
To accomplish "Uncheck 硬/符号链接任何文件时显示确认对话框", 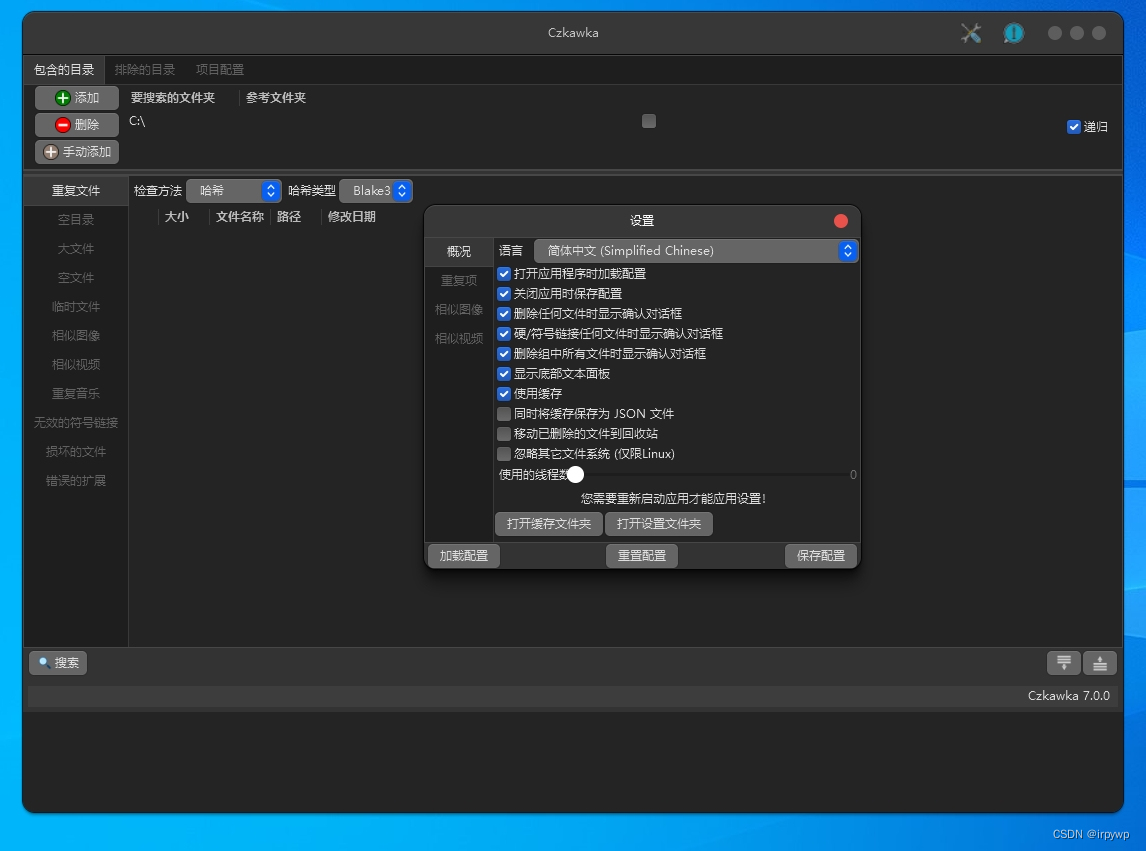I will pos(504,334).
